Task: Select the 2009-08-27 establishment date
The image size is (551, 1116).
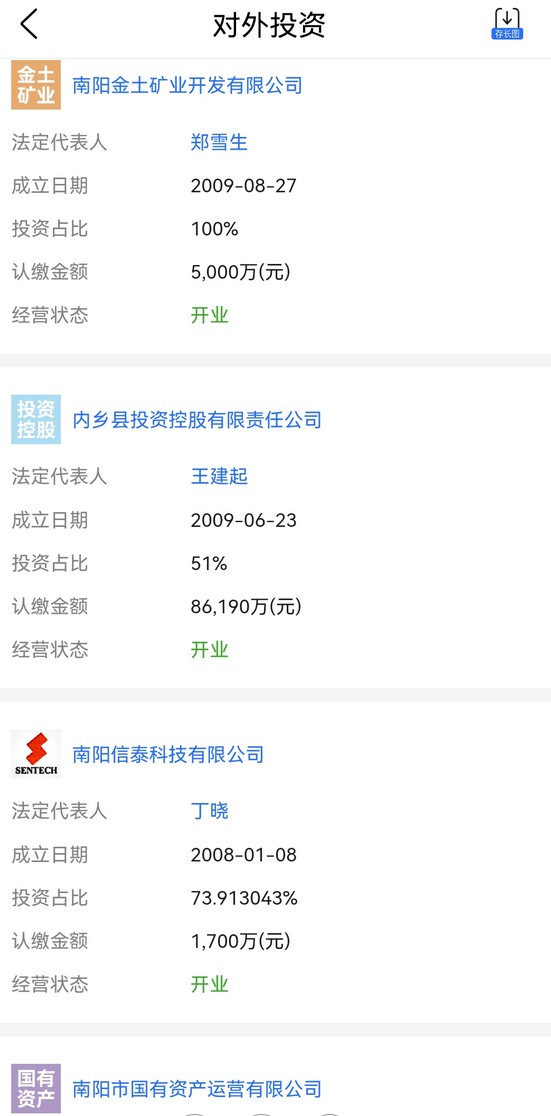Action: click(243, 186)
